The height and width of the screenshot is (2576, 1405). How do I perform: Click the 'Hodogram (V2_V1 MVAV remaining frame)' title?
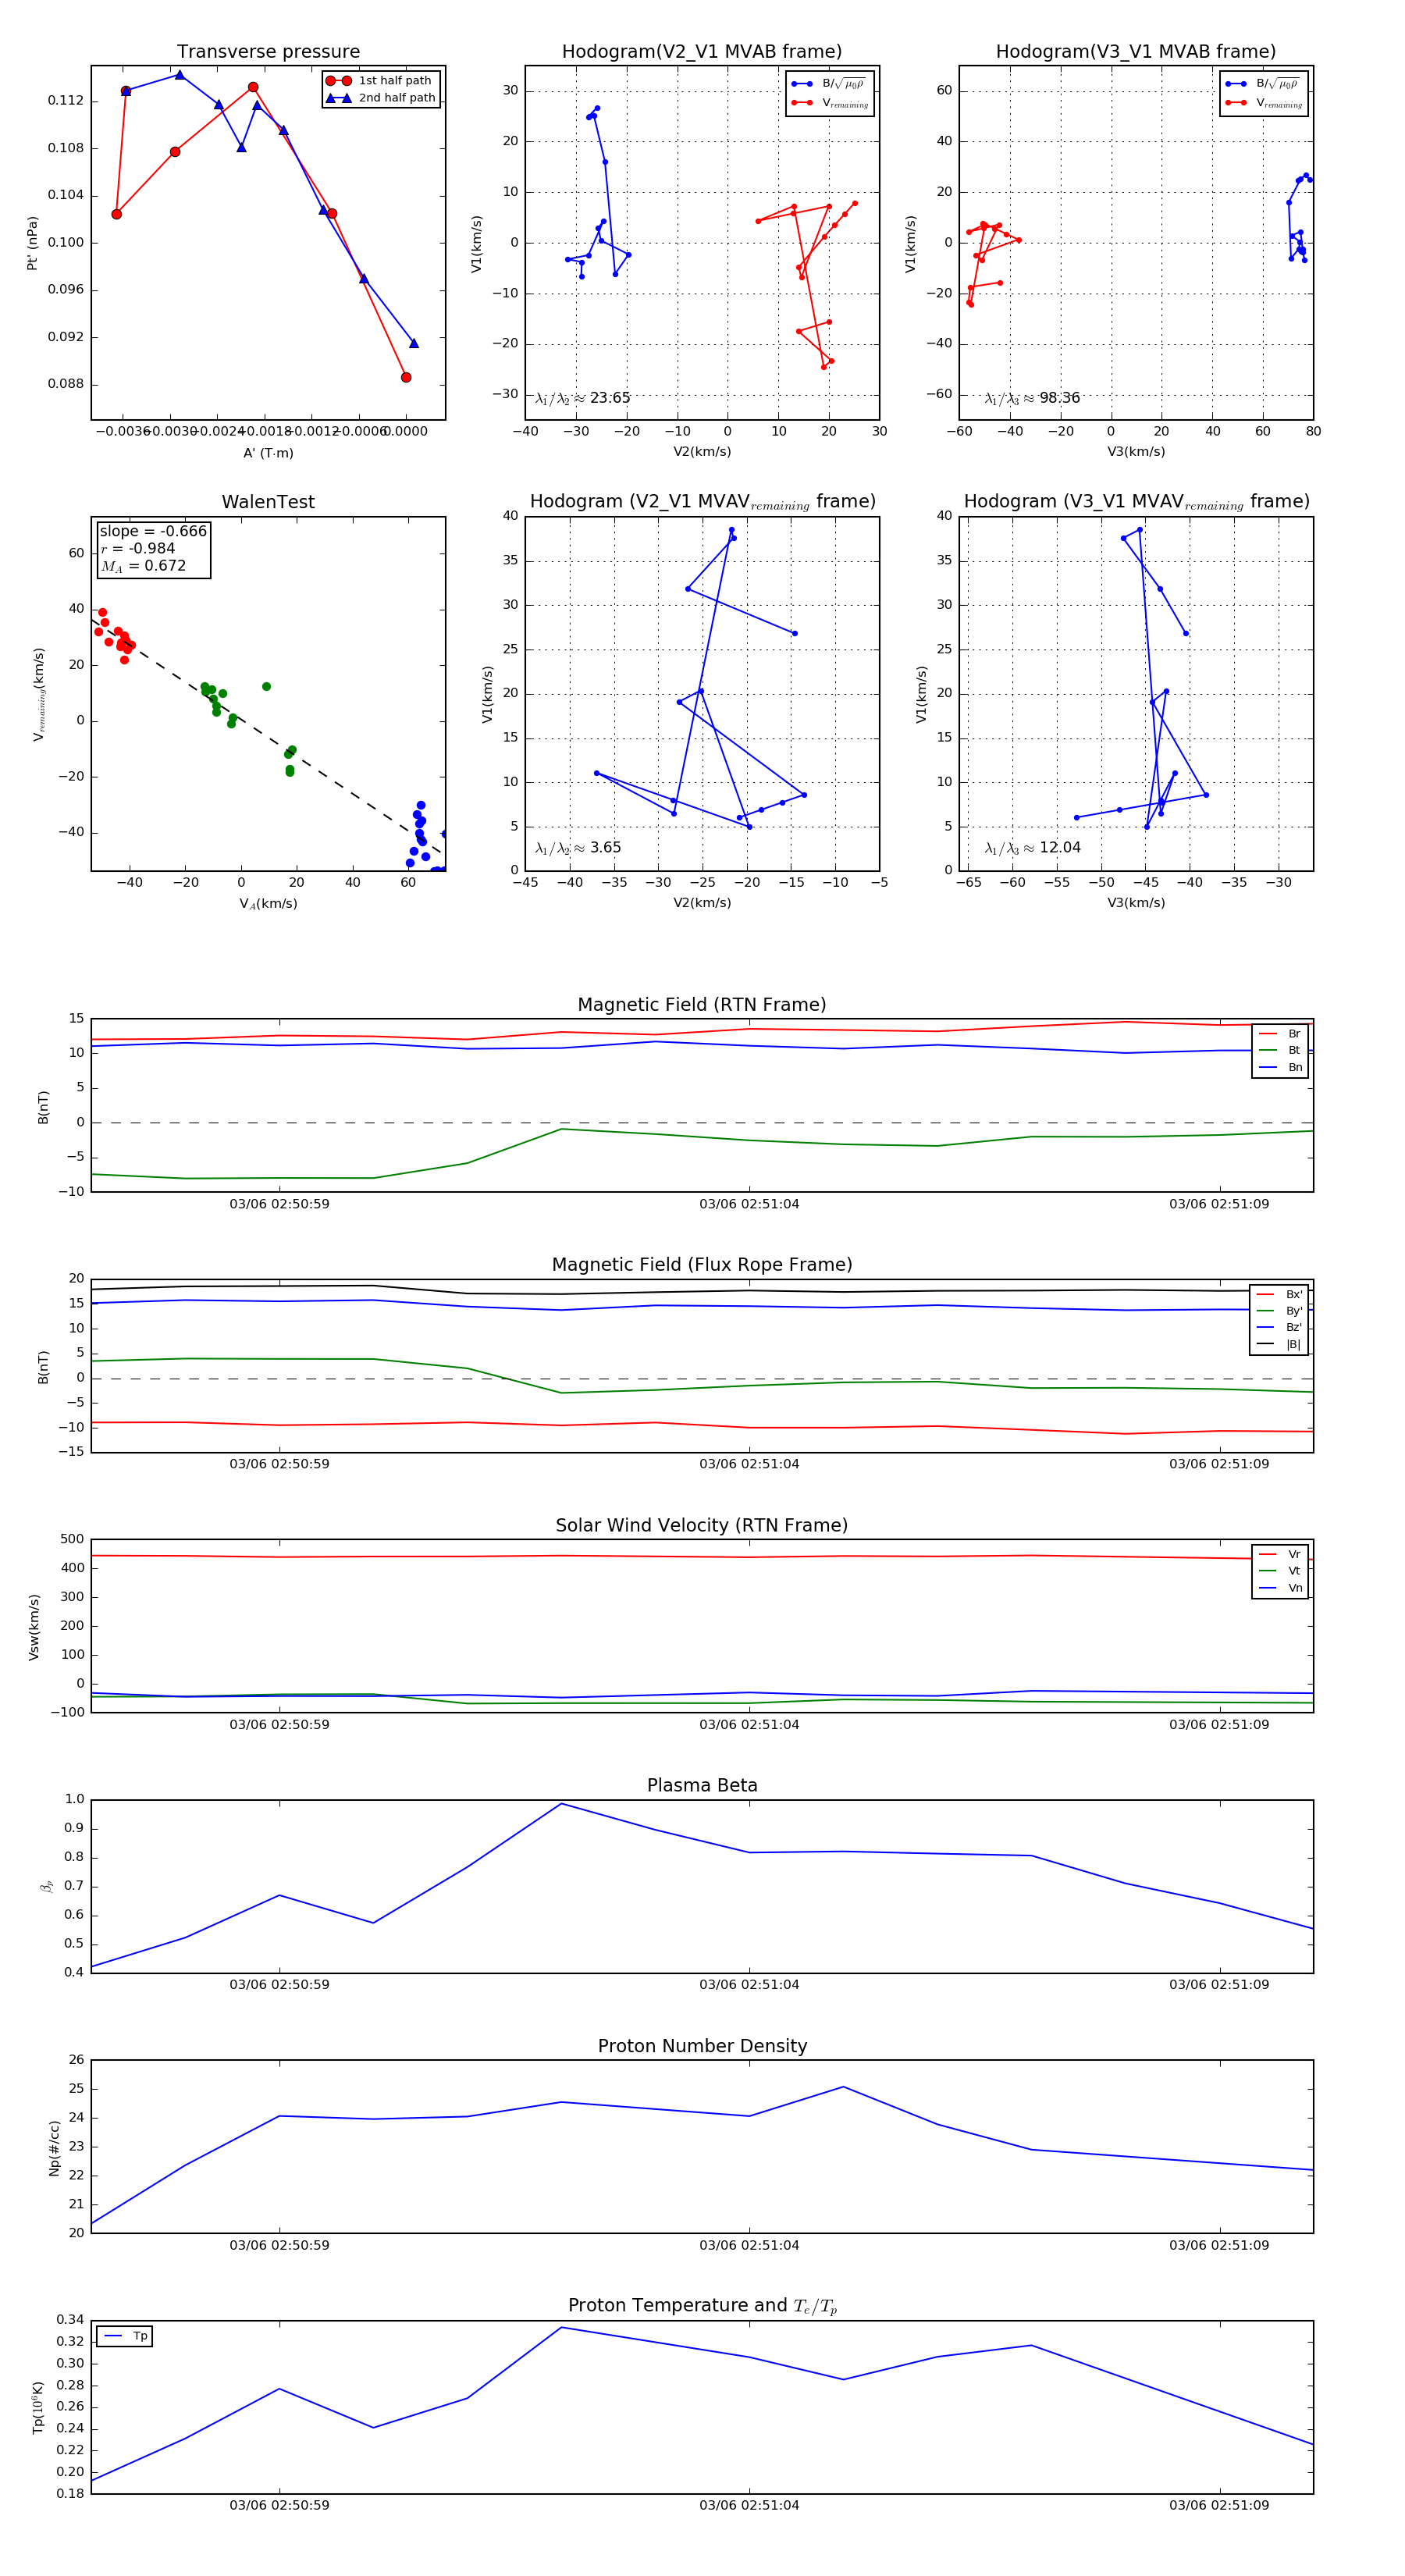point(702,502)
